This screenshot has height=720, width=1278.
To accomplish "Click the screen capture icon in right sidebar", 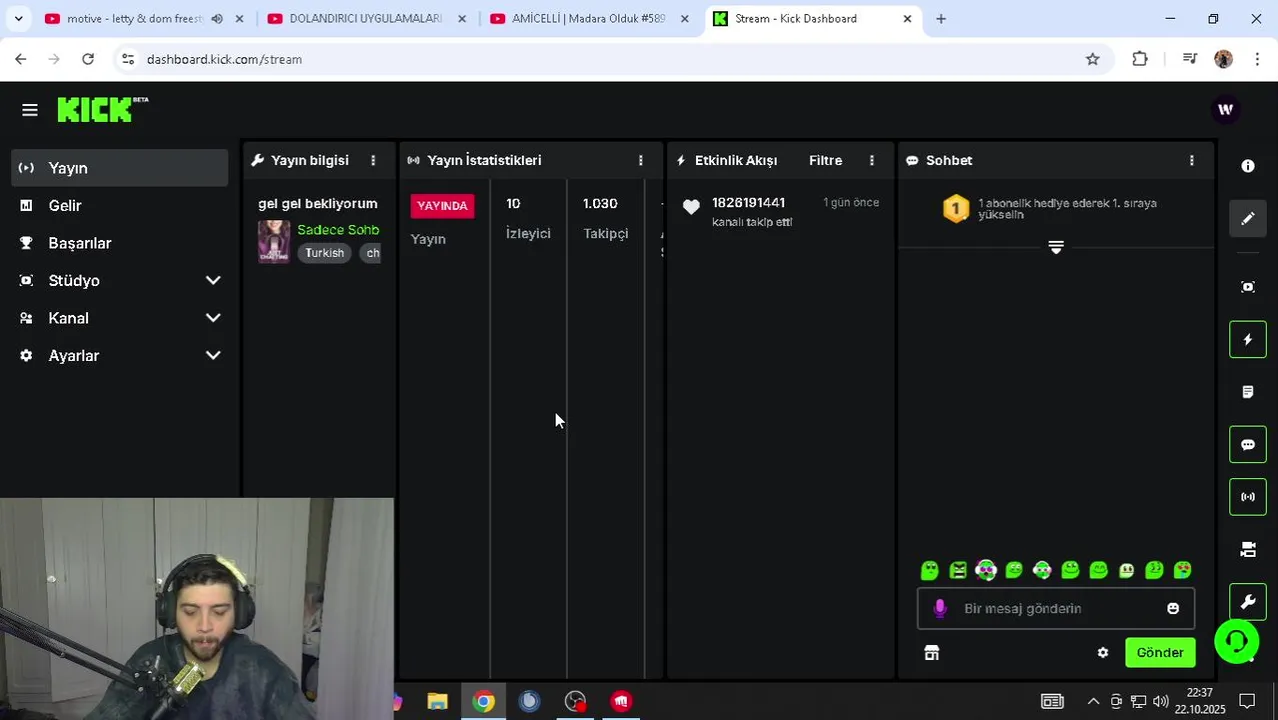I will click(x=1248, y=287).
